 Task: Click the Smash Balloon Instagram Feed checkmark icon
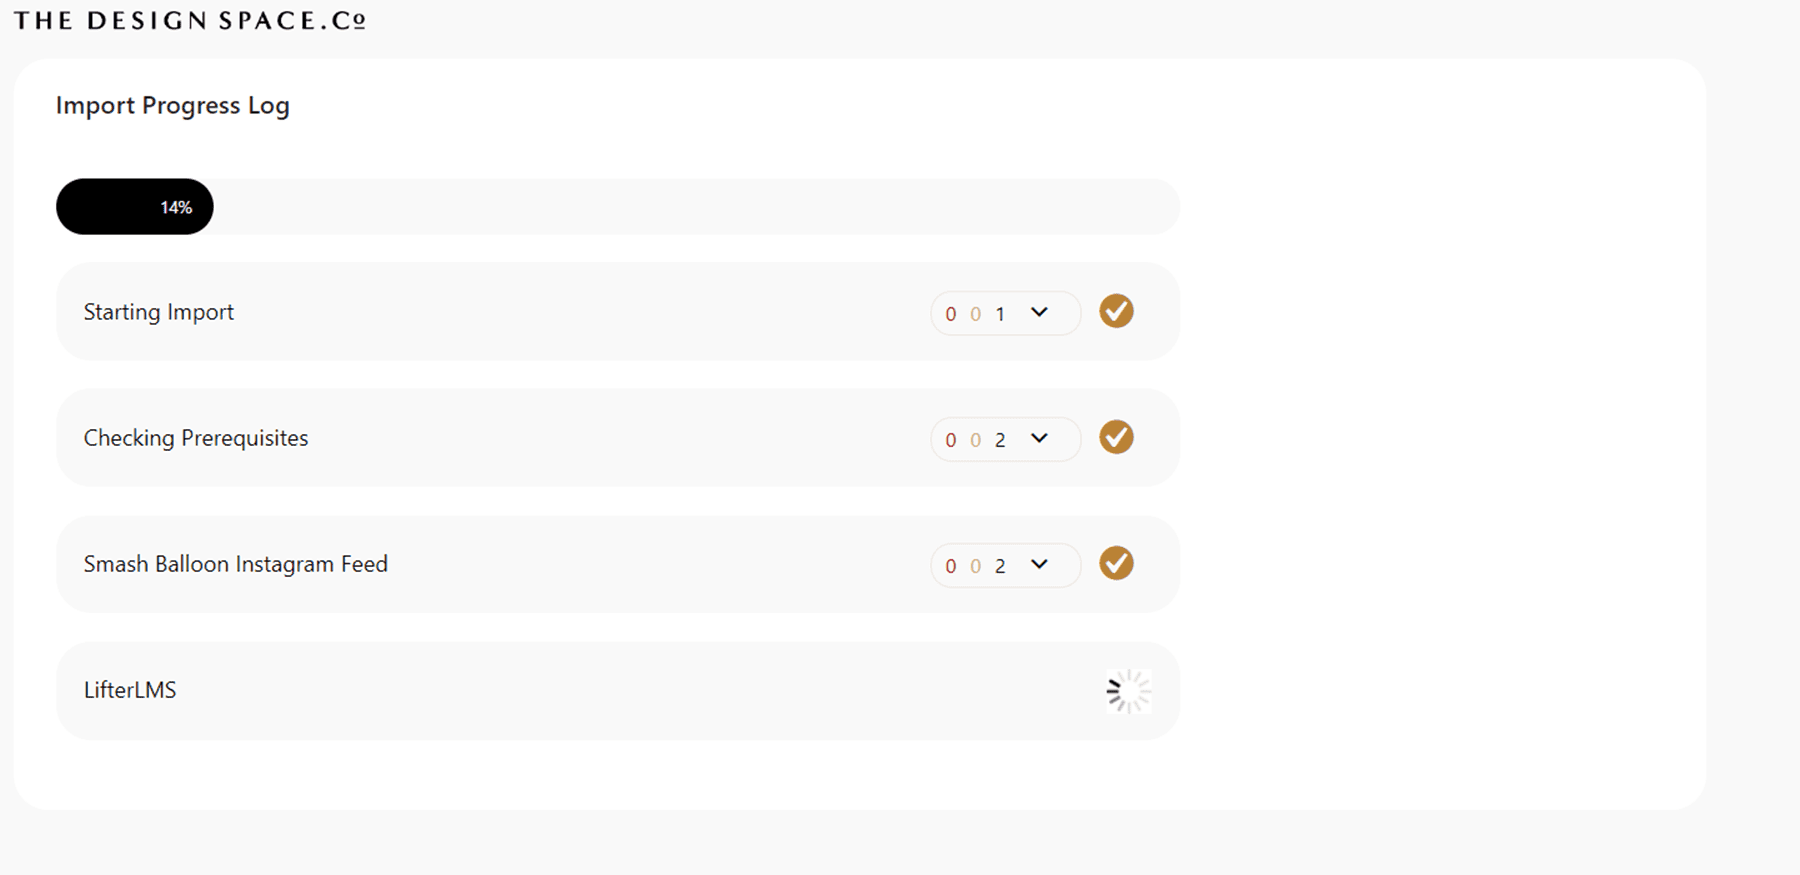point(1116,563)
